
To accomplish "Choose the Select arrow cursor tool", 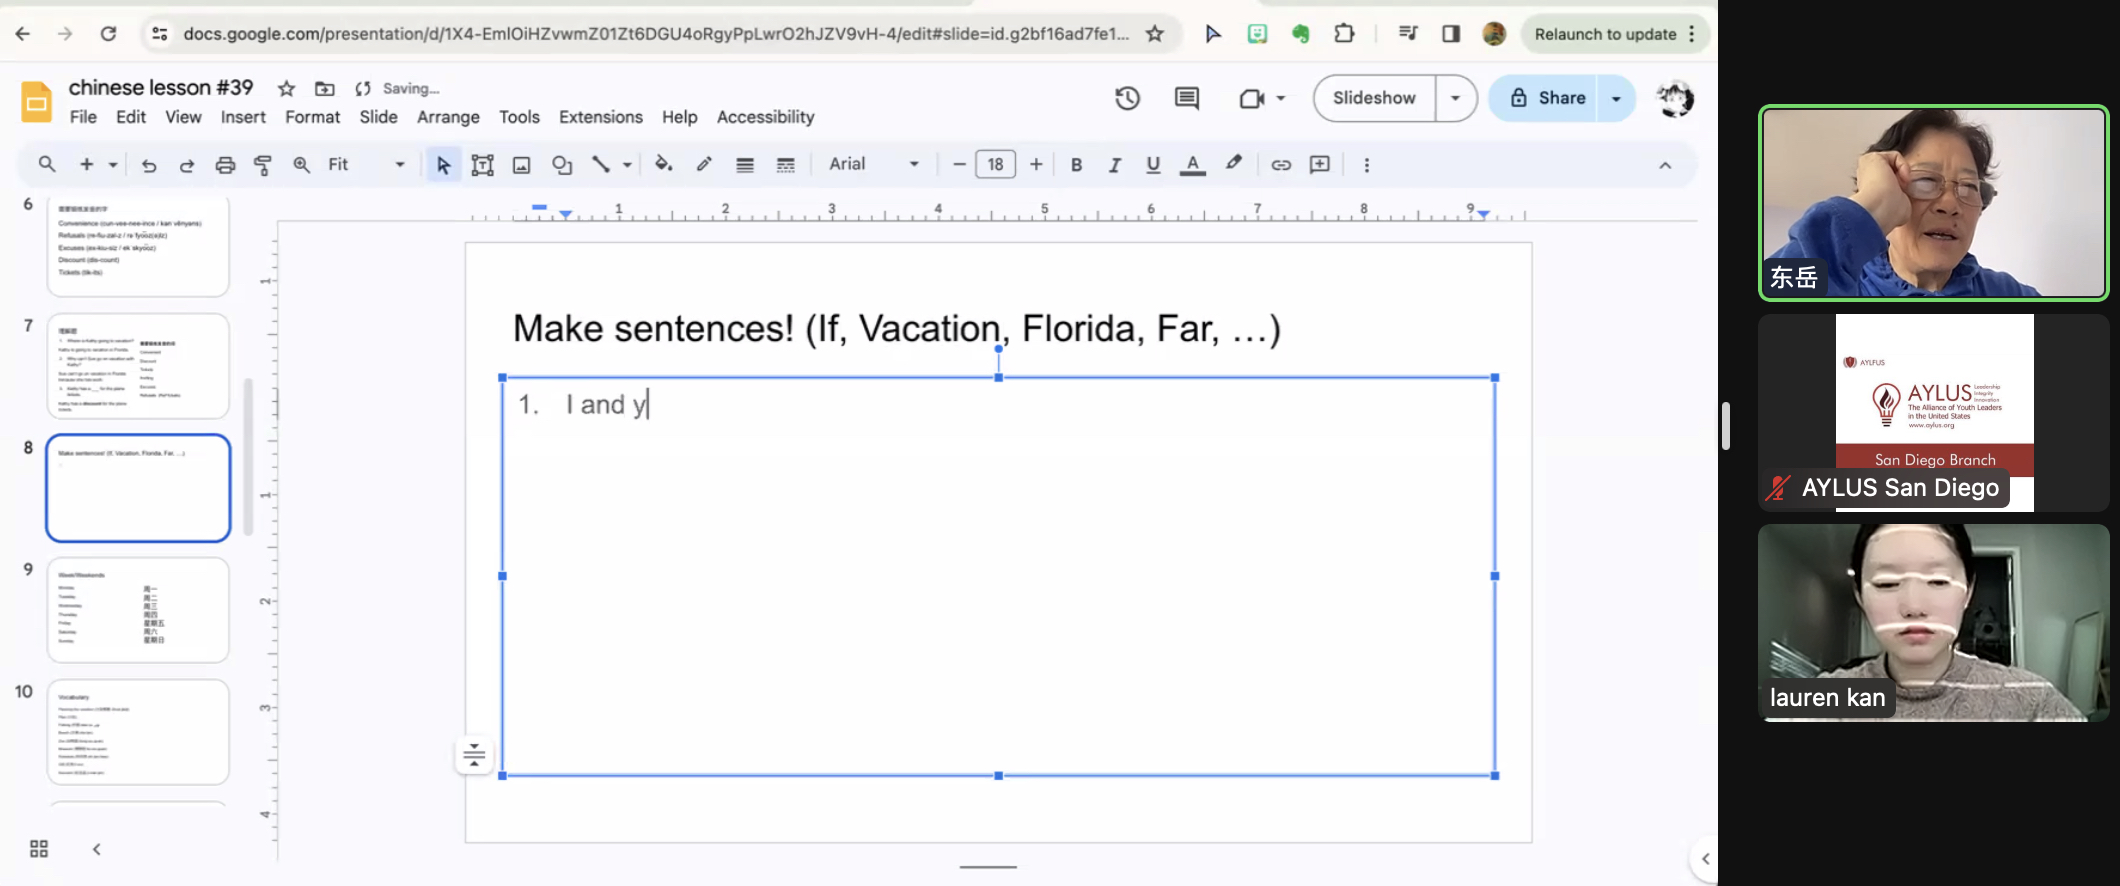I will point(443,164).
